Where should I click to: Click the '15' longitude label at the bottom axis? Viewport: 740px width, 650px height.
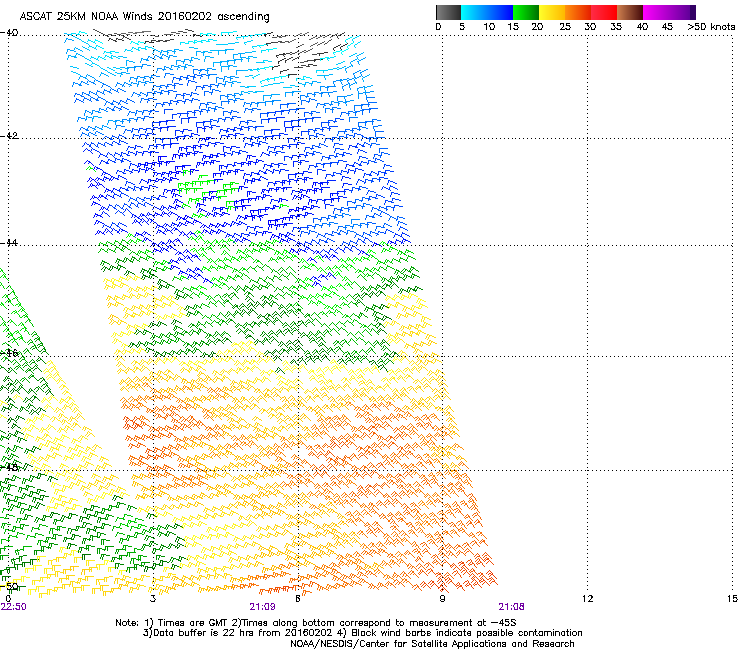pos(732,599)
